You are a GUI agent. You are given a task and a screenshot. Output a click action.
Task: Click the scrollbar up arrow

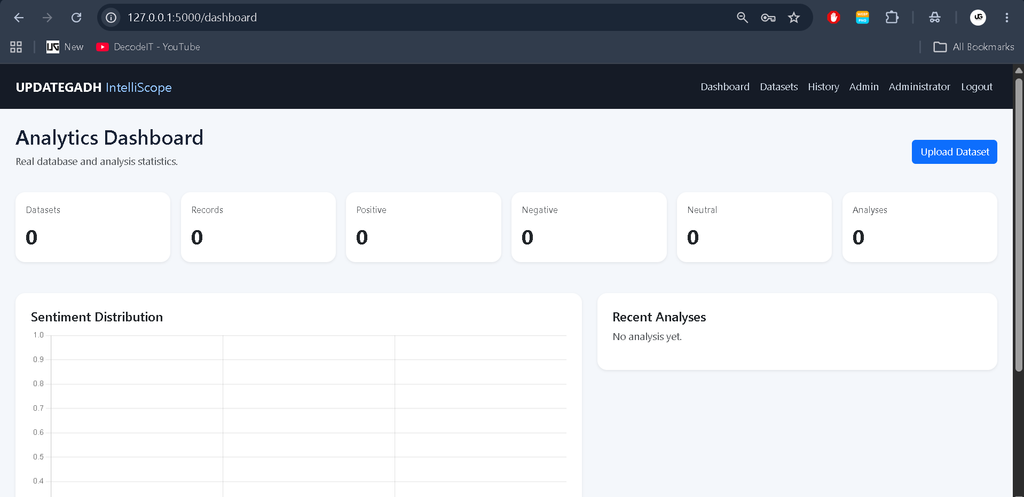[1018, 70]
